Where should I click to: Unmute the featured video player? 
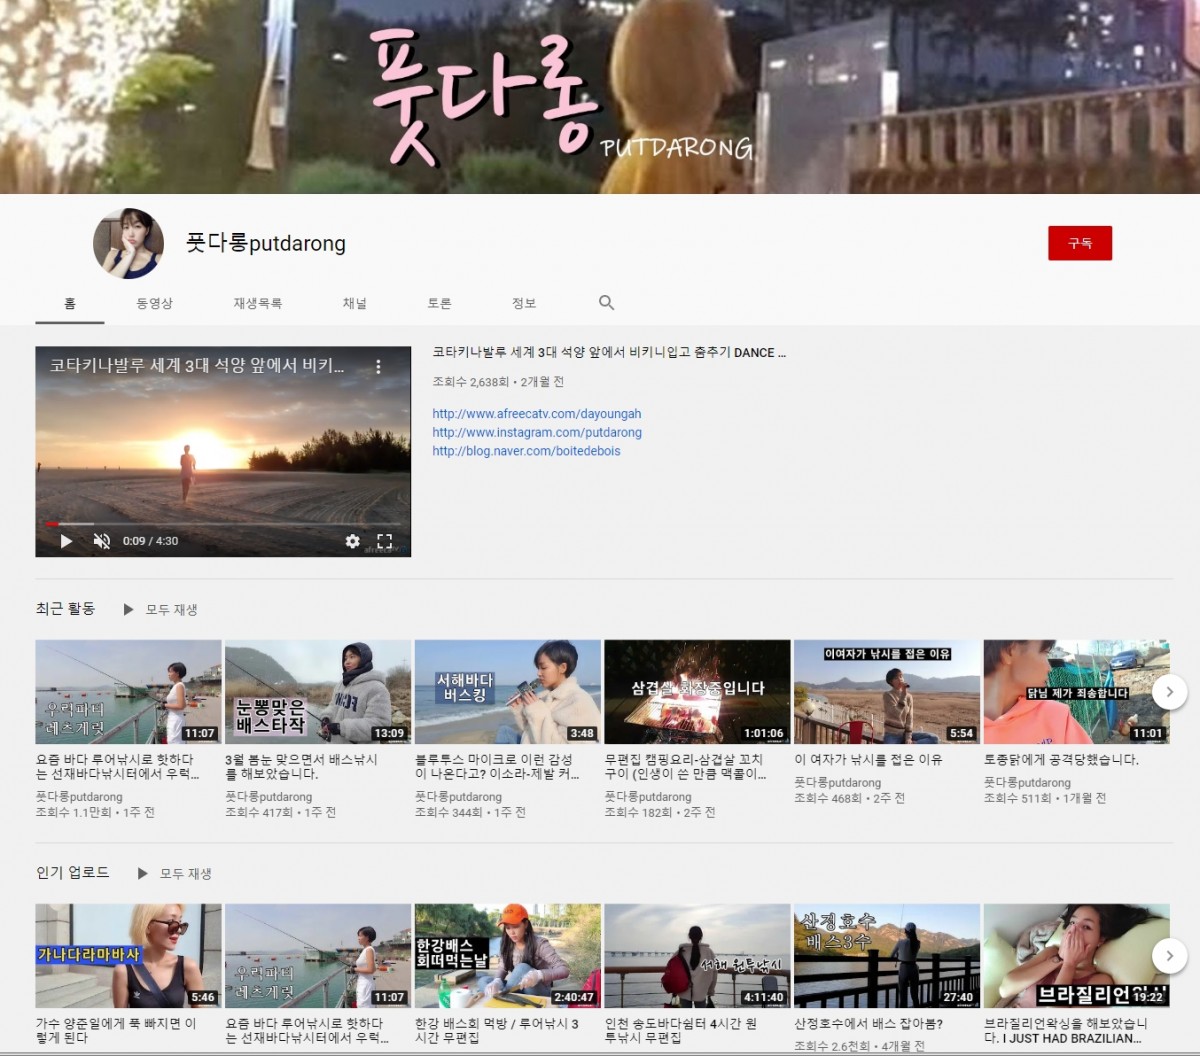tap(101, 541)
